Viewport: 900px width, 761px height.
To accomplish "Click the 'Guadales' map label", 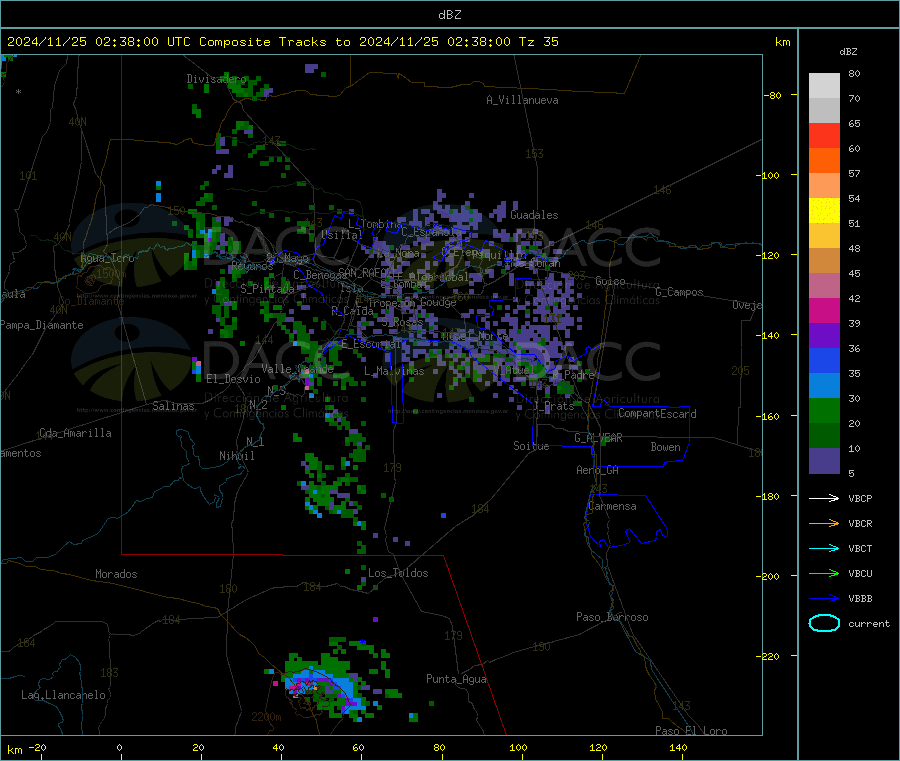I will point(534,215).
